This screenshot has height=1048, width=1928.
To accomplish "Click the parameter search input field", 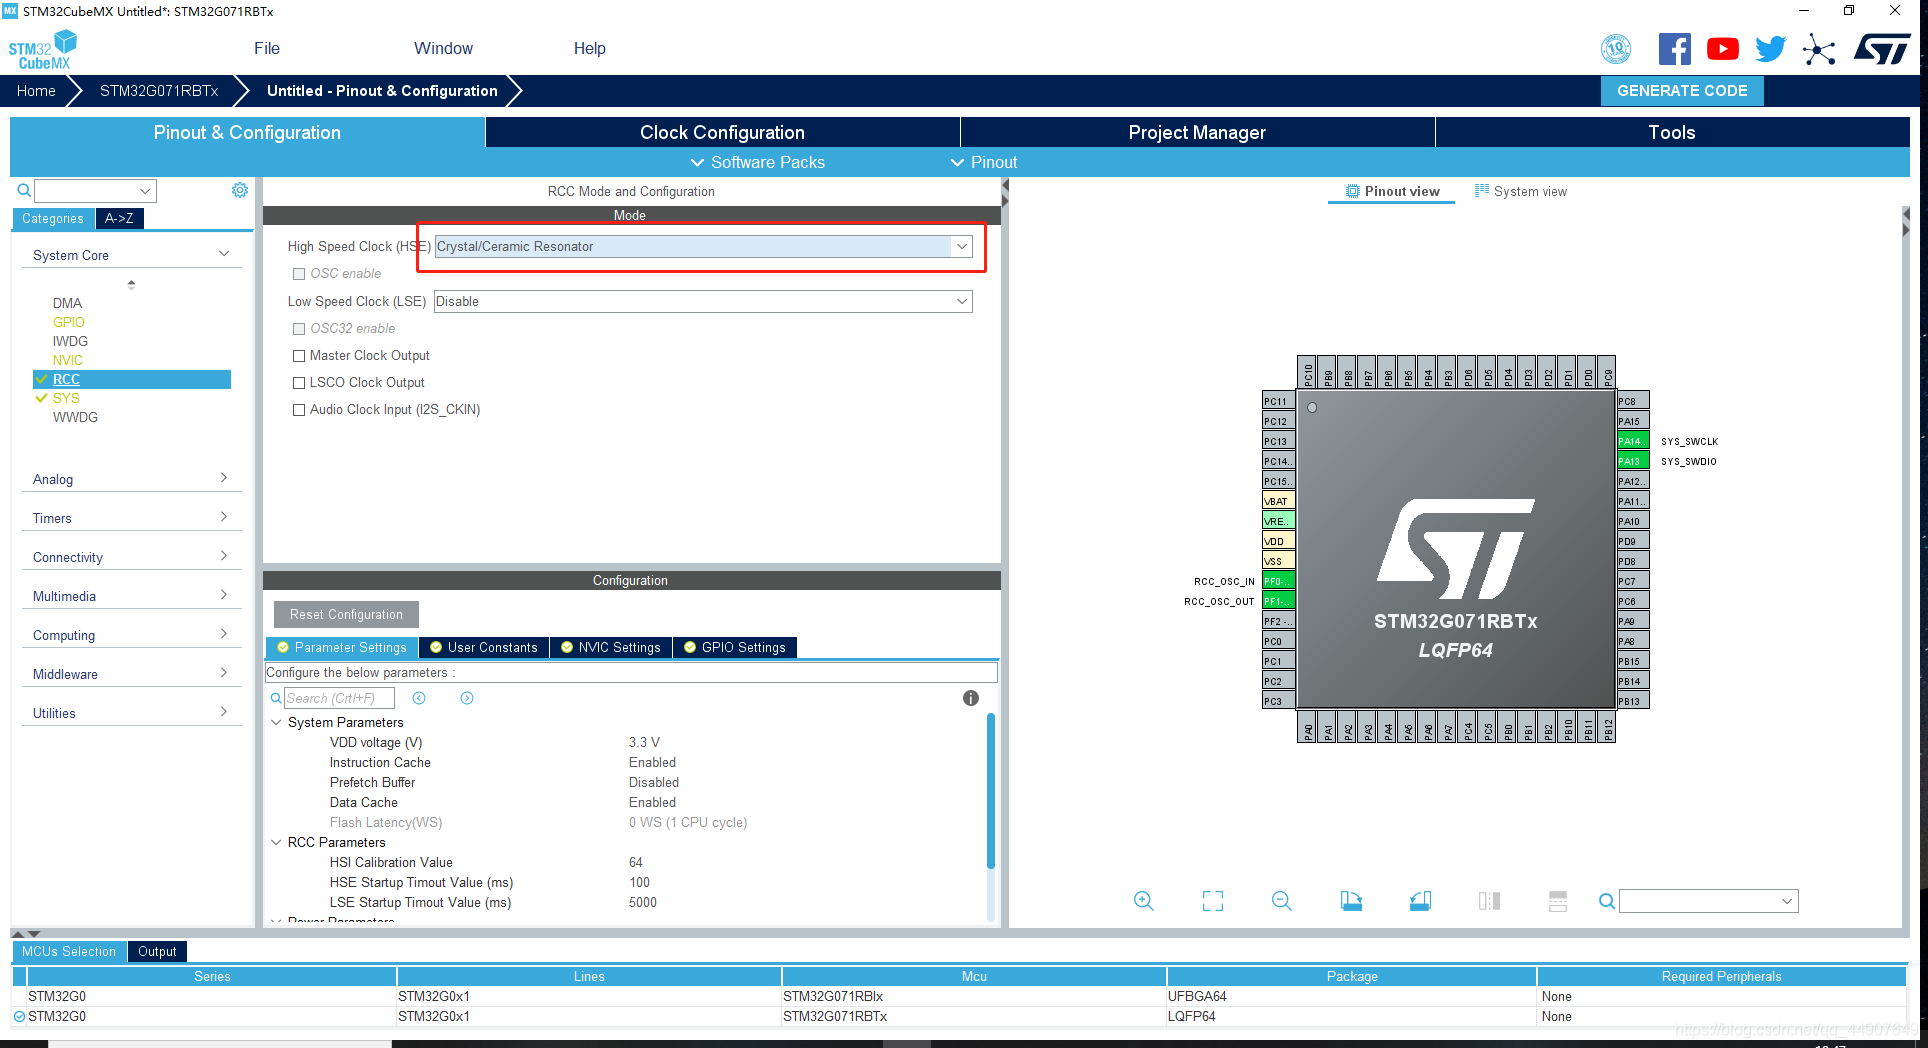I will (x=339, y=698).
